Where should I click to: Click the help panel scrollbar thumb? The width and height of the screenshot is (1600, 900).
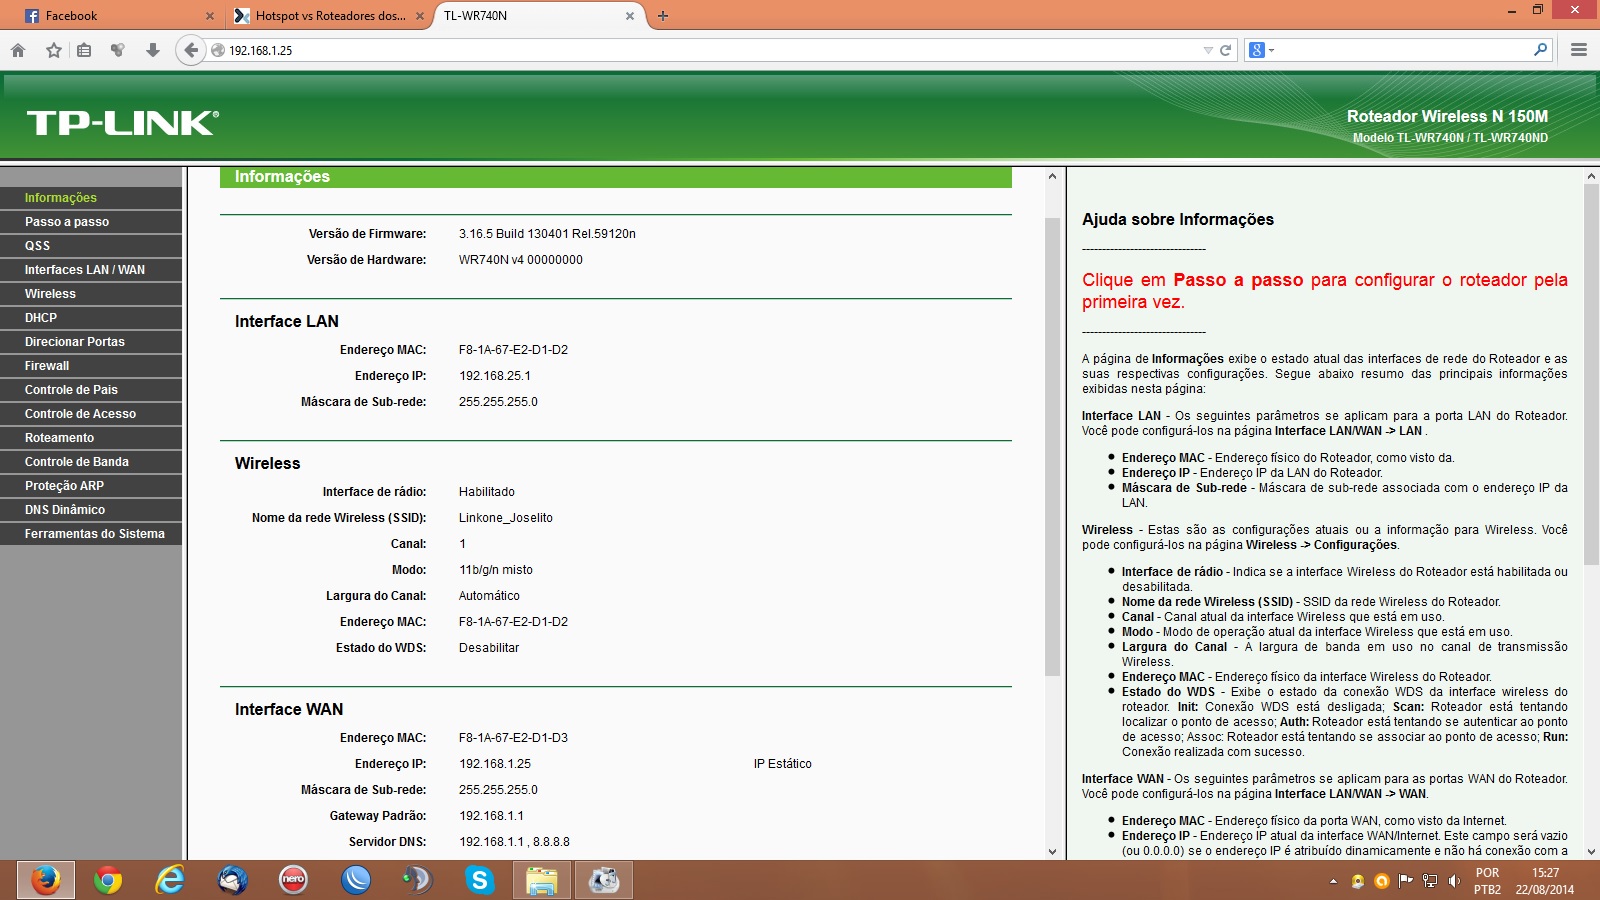point(1592,375)
